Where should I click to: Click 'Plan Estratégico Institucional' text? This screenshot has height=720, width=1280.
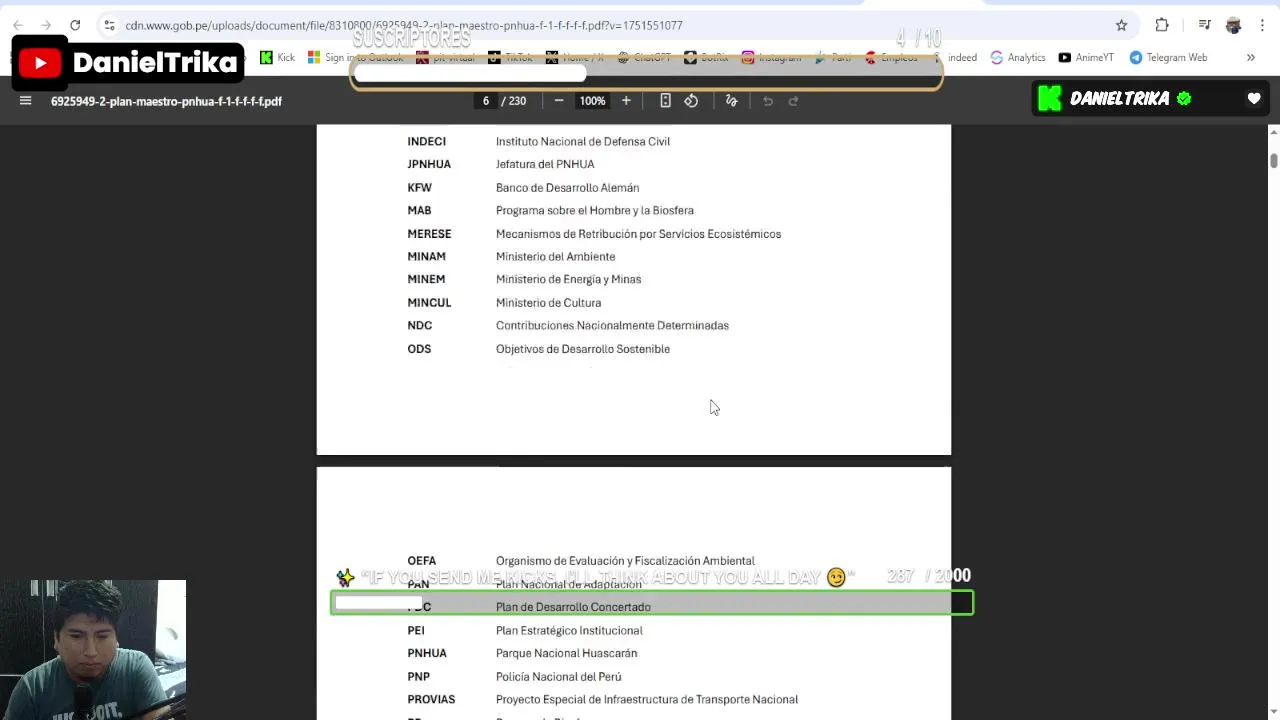(x=569, y=631)
